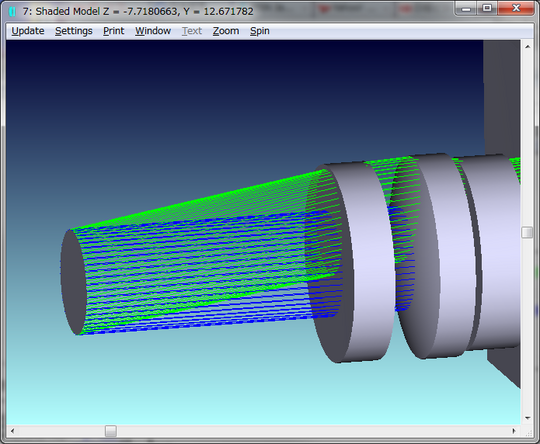This screenshot has width=540, height=444.
Task: Open the Spin menu
Action: tap(260, 31)
